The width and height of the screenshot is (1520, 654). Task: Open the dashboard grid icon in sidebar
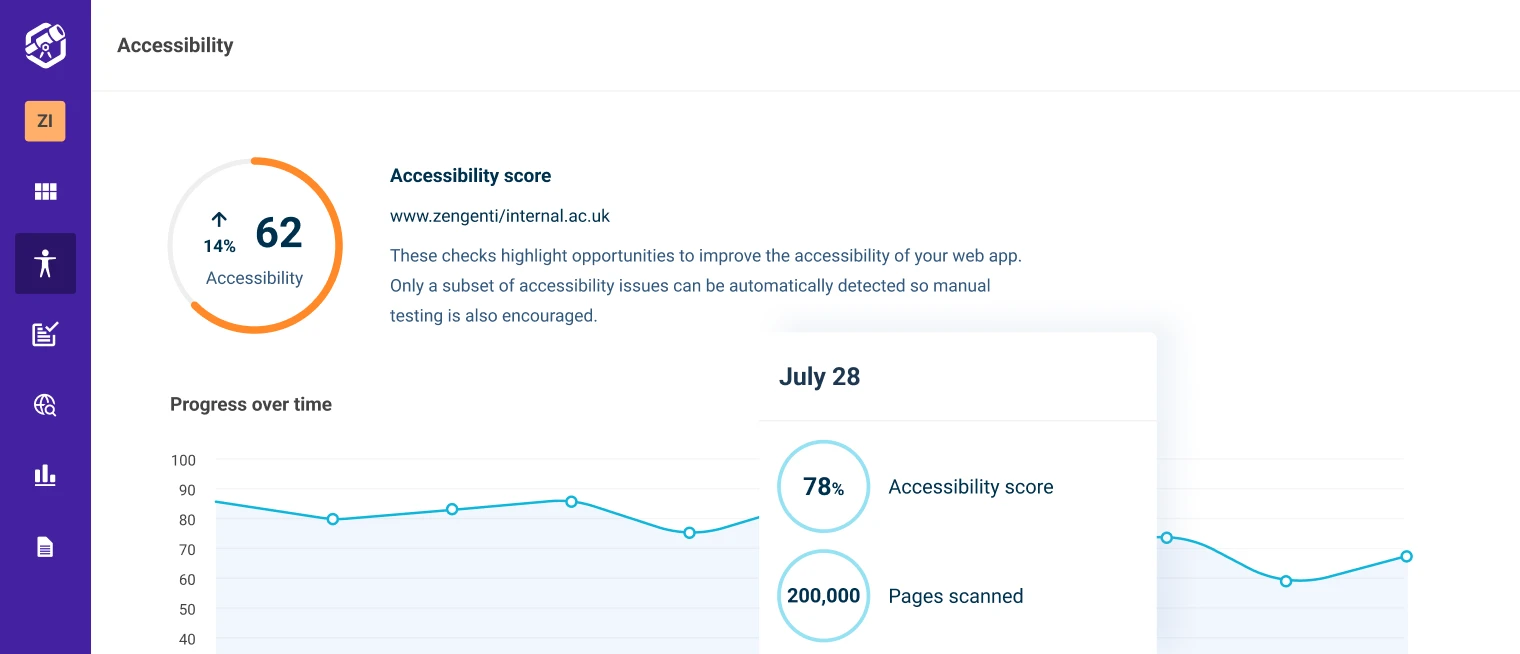coord(45,192)
